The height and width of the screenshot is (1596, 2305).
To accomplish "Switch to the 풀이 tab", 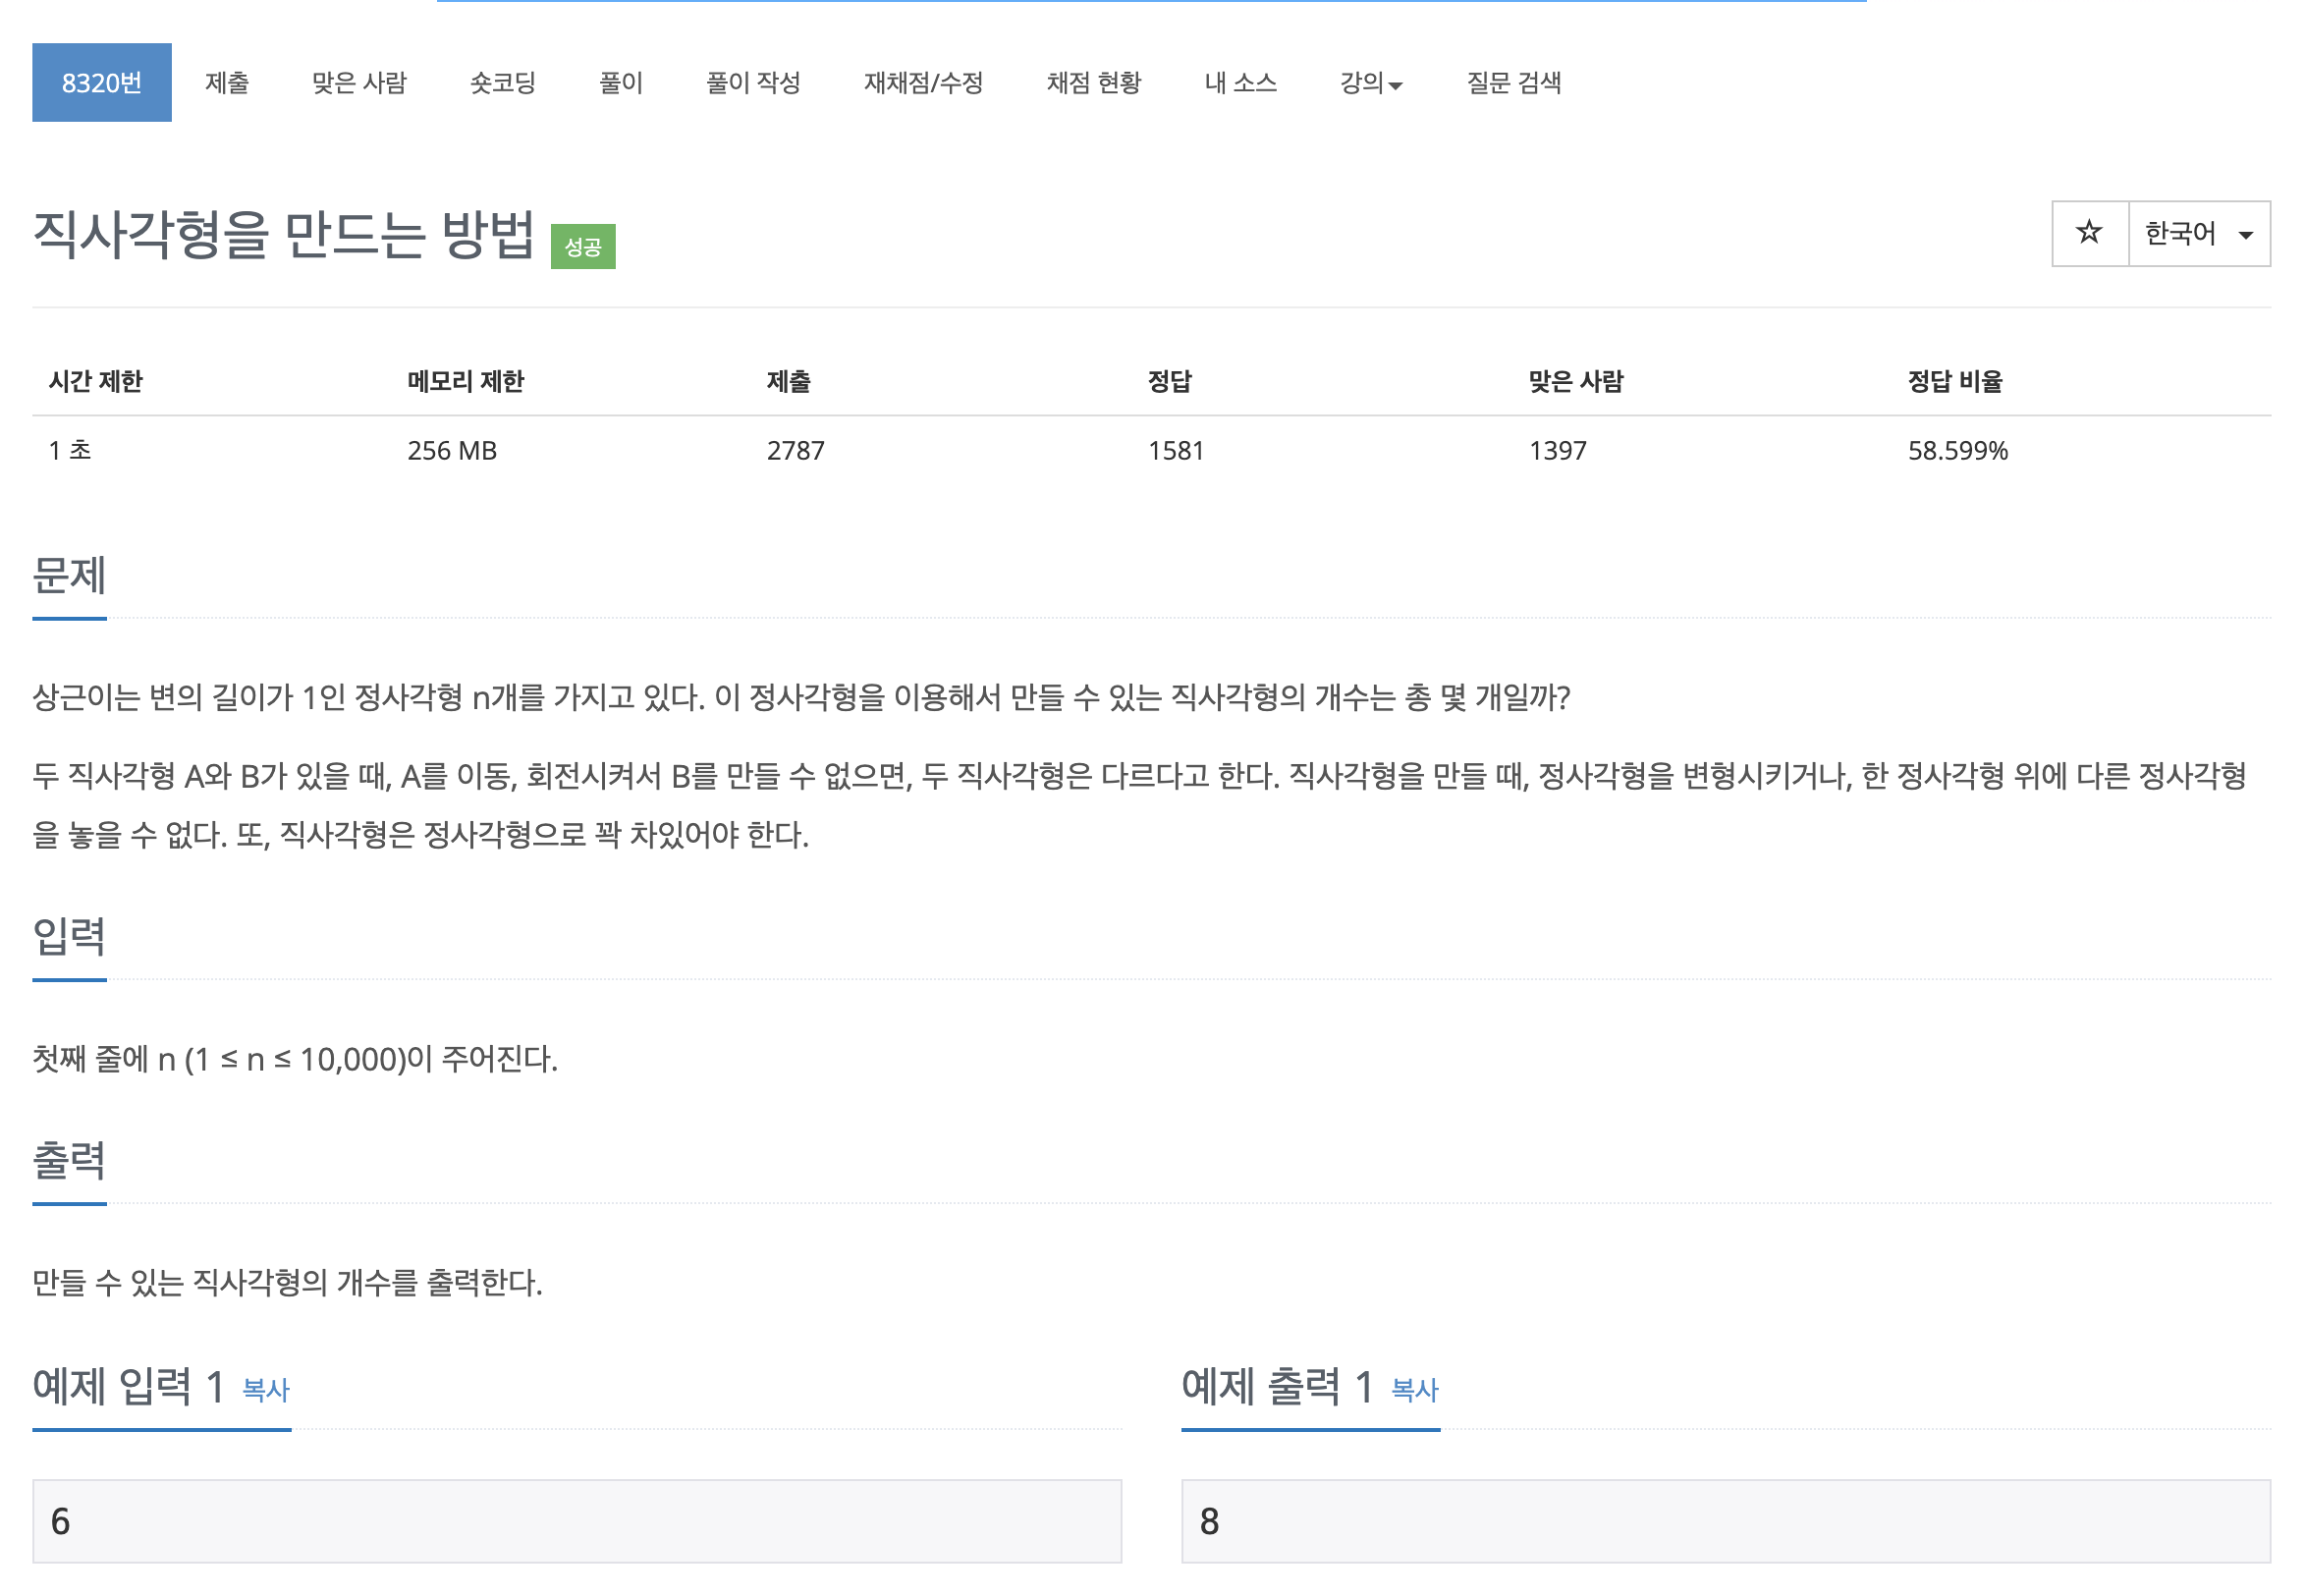I will point(620,83).
